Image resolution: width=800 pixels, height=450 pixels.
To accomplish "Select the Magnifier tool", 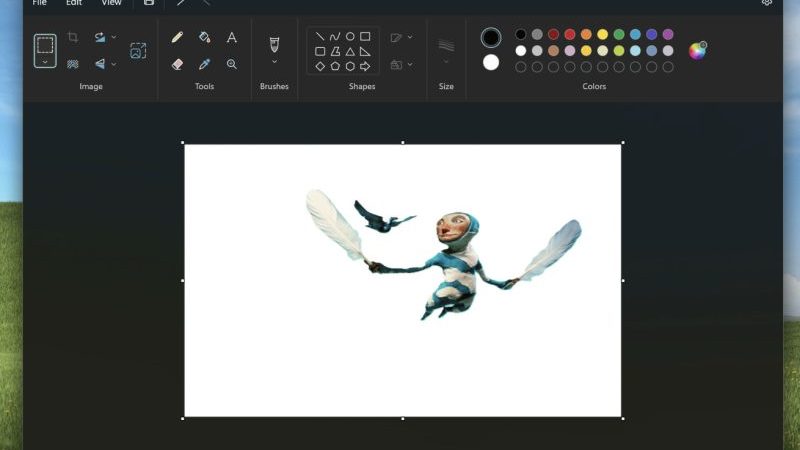I will 232,64.
